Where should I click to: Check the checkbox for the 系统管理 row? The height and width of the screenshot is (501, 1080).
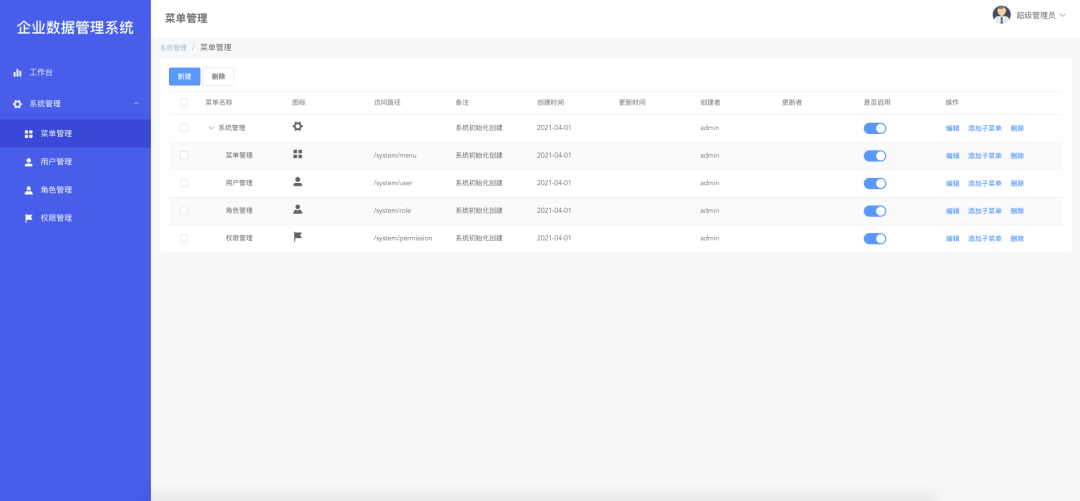point(184,128)
